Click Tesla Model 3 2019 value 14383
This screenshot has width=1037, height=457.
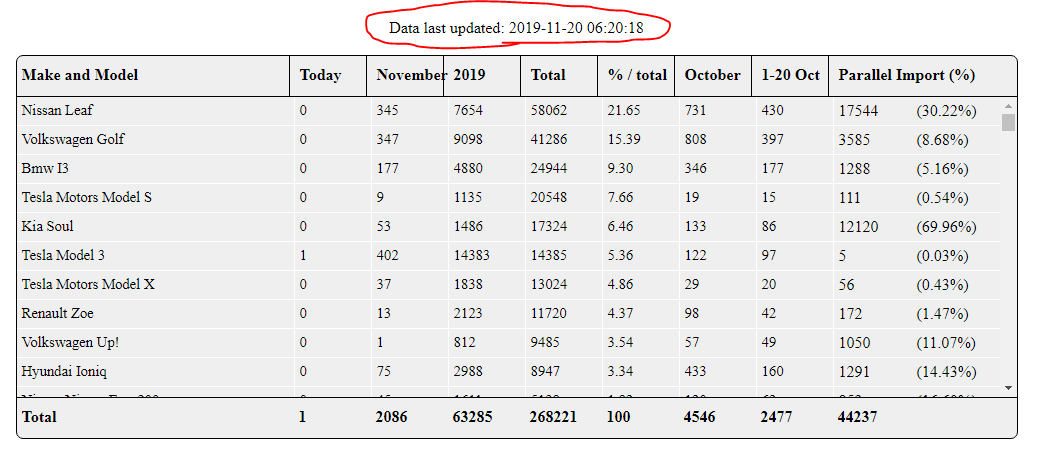(472, 255)
